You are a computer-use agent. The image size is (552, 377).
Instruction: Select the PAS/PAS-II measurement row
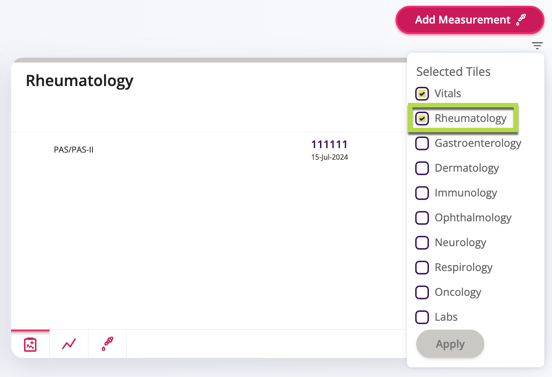pos(209,150)
